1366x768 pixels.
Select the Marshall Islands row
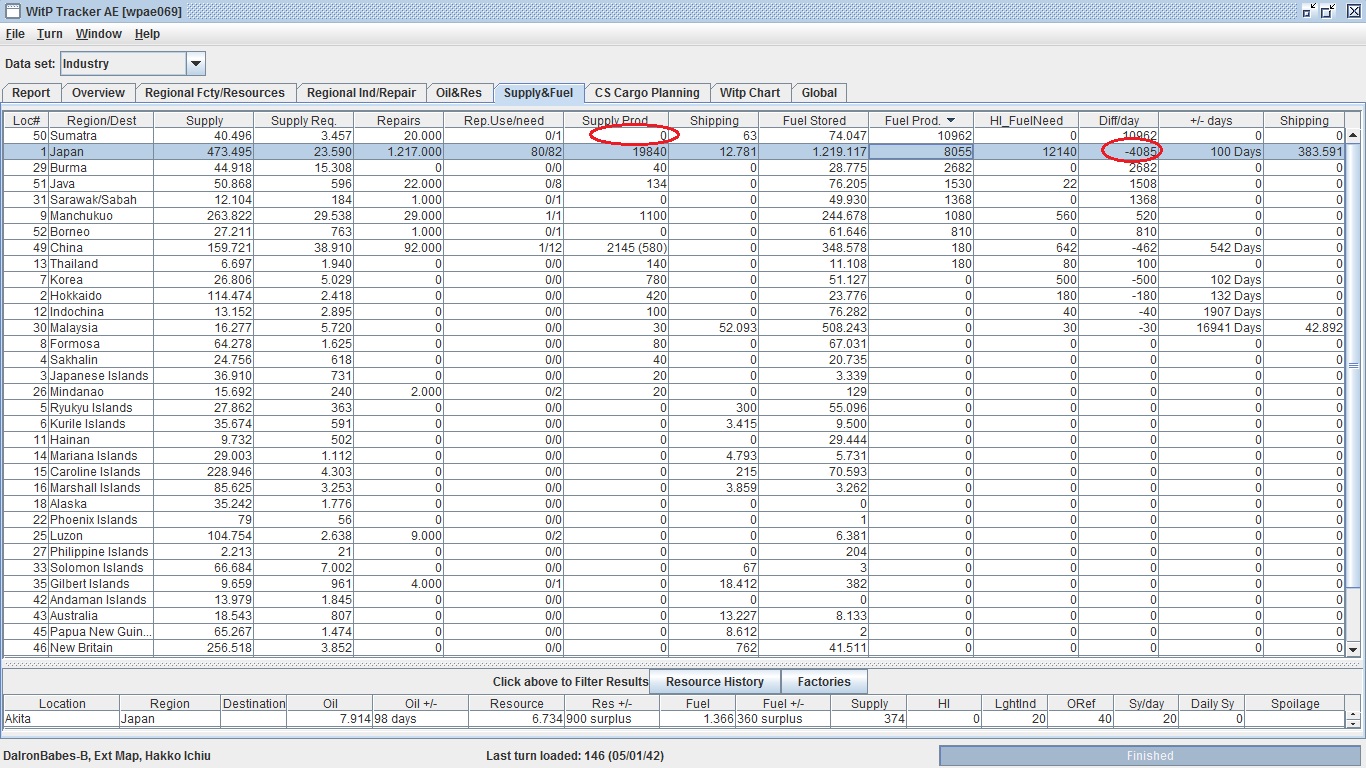point(674,488)
